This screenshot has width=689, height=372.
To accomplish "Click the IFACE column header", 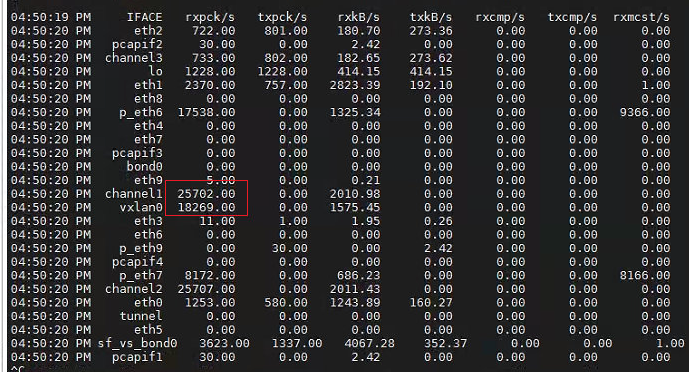I will (145, 17).
